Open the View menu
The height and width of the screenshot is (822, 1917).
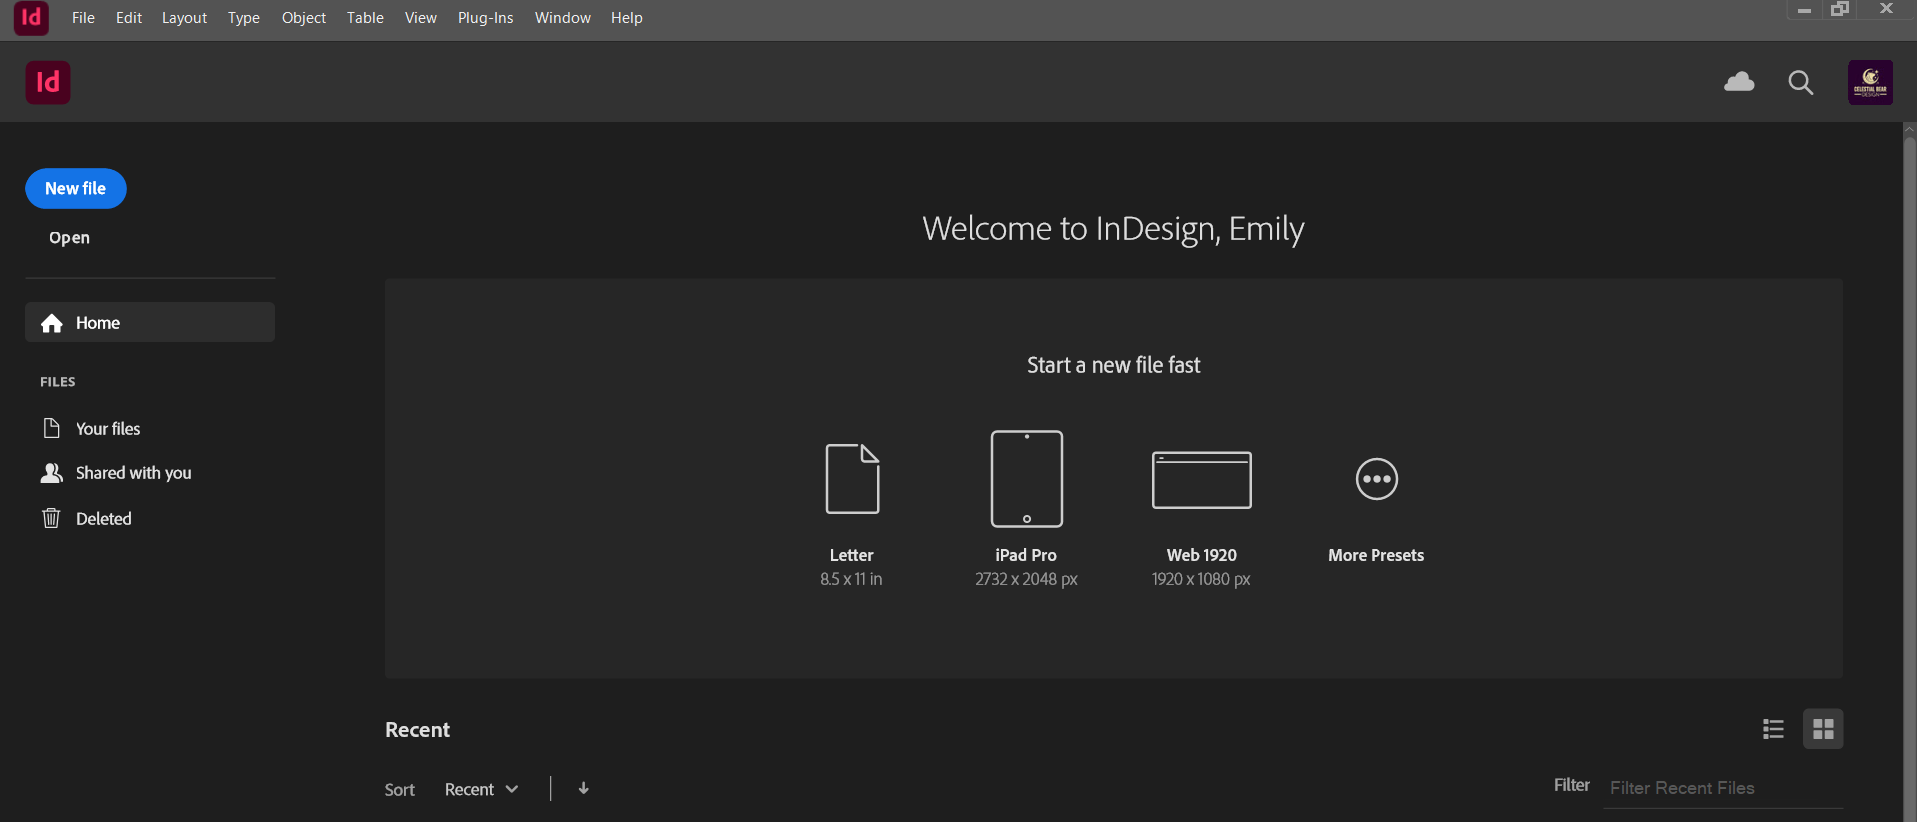point(420,18)
